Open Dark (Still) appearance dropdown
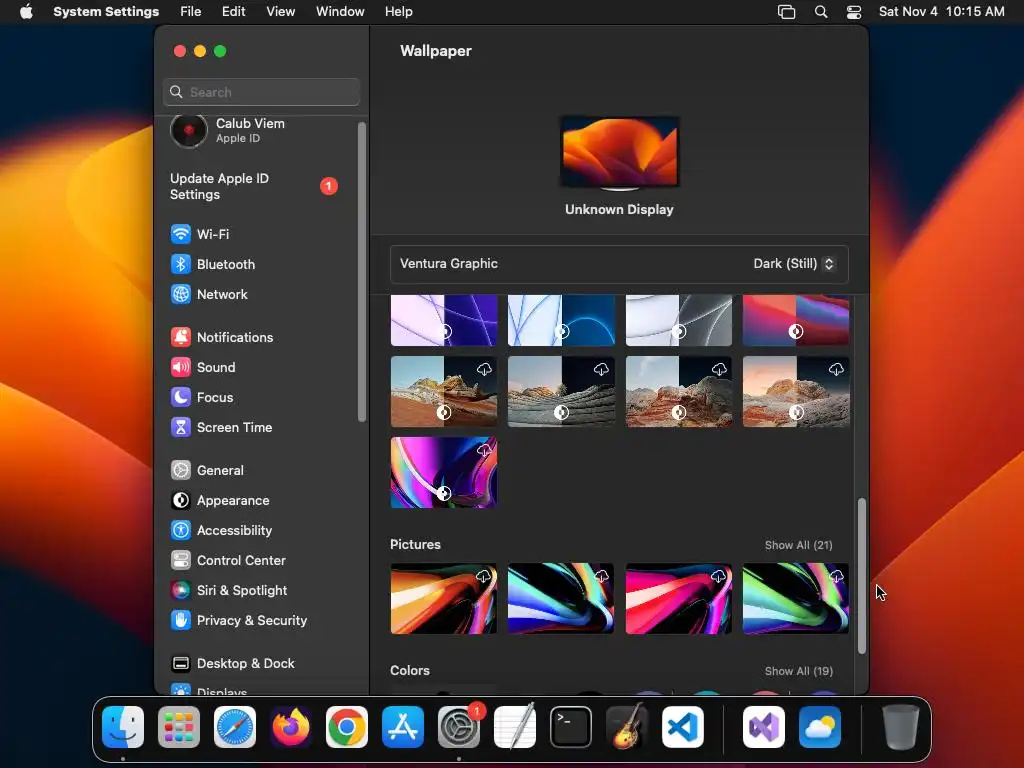 coord(793,264)
